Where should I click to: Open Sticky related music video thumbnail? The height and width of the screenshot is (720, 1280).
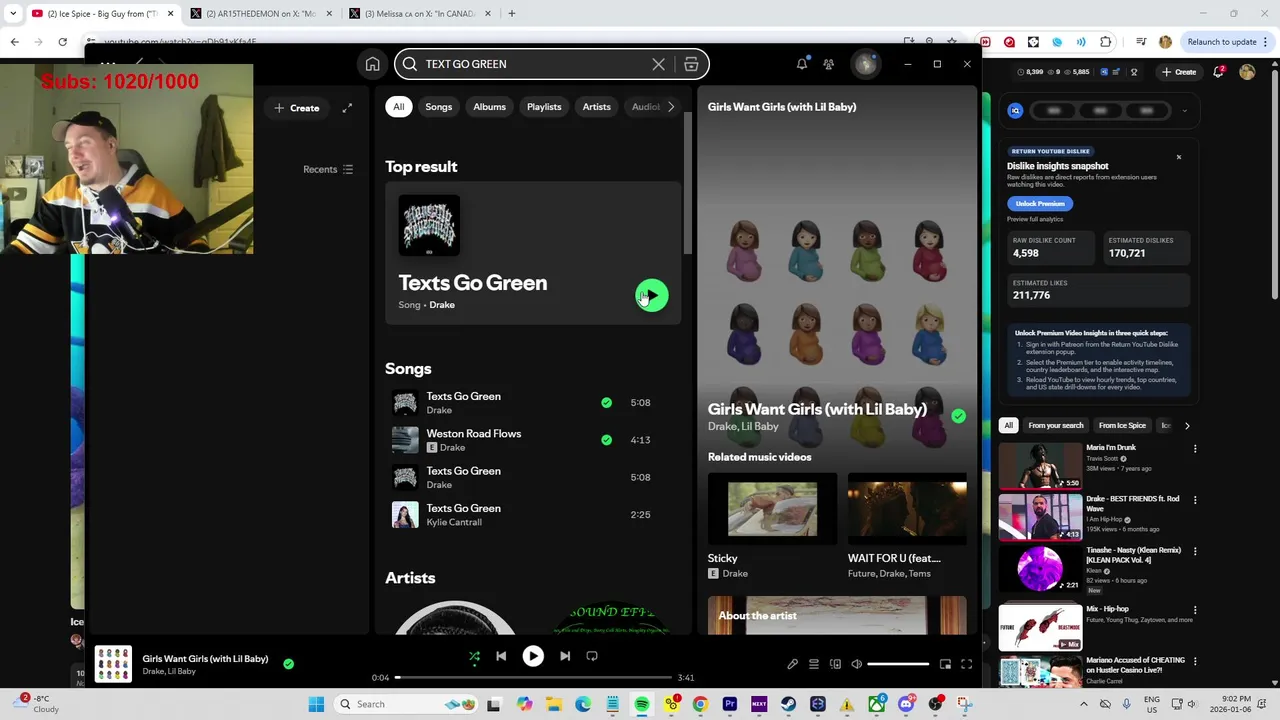click(x=772, y=509)
